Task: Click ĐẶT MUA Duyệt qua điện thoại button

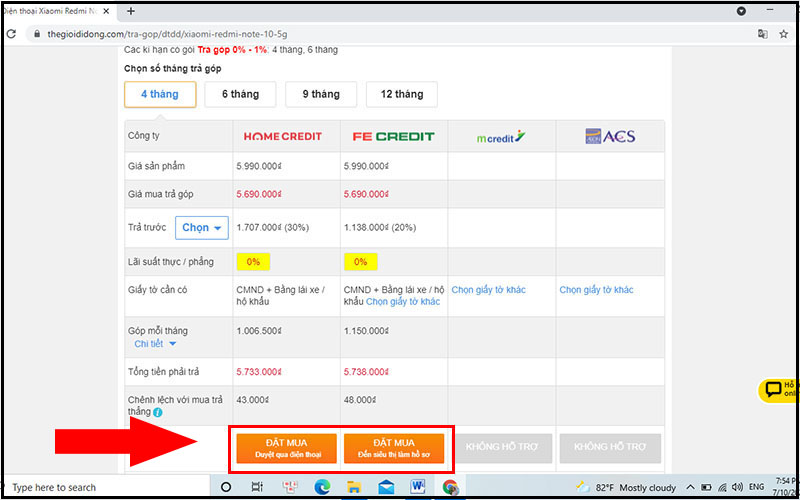Action: 285,447
